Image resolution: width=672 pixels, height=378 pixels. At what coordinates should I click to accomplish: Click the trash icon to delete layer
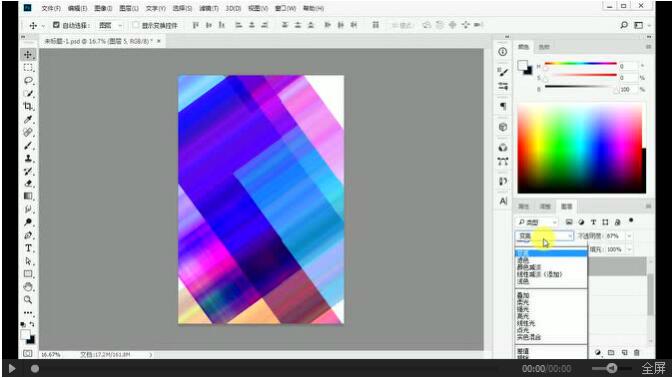637,352
